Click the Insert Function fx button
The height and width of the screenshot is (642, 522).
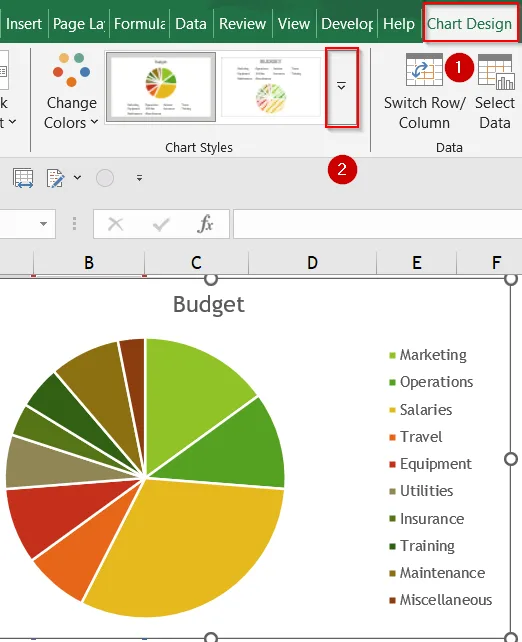pos(205,224)
